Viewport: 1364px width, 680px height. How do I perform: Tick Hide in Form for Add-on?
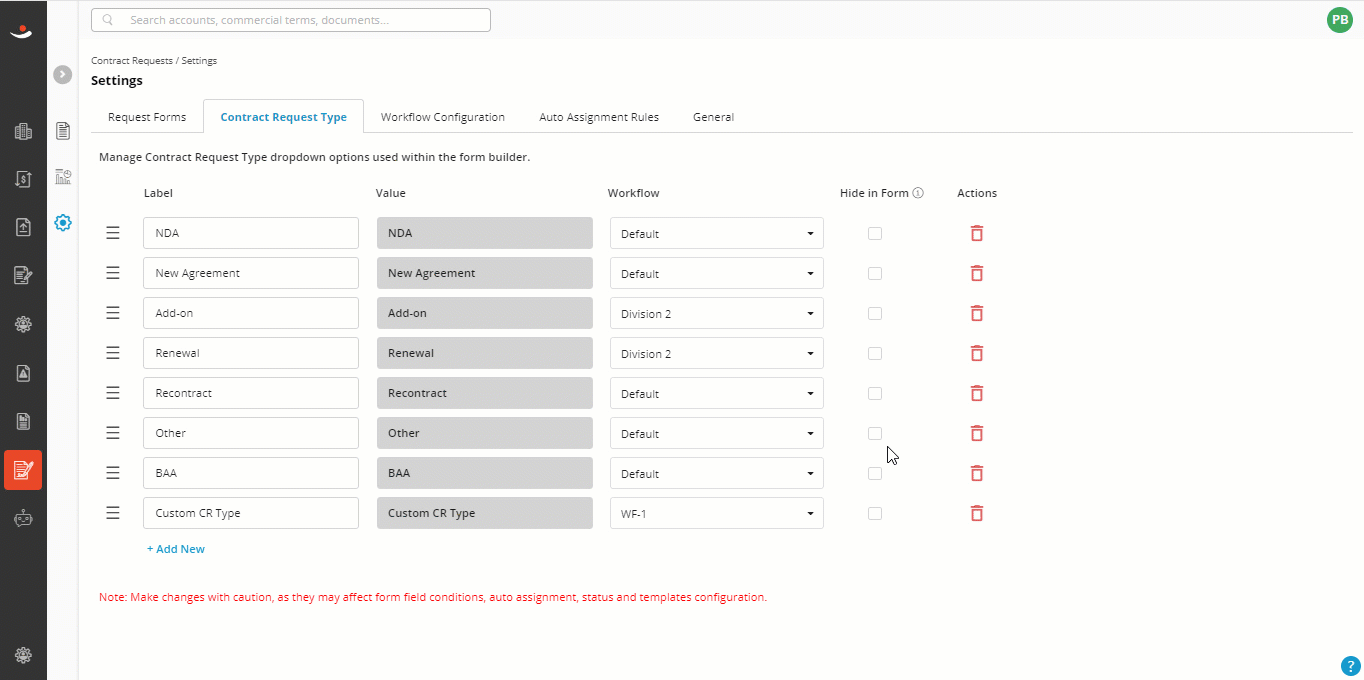point(875,313)
